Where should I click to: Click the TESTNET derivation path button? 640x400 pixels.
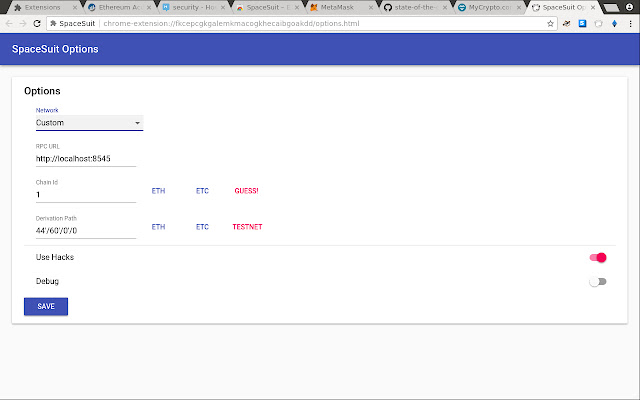pos(247,227)
